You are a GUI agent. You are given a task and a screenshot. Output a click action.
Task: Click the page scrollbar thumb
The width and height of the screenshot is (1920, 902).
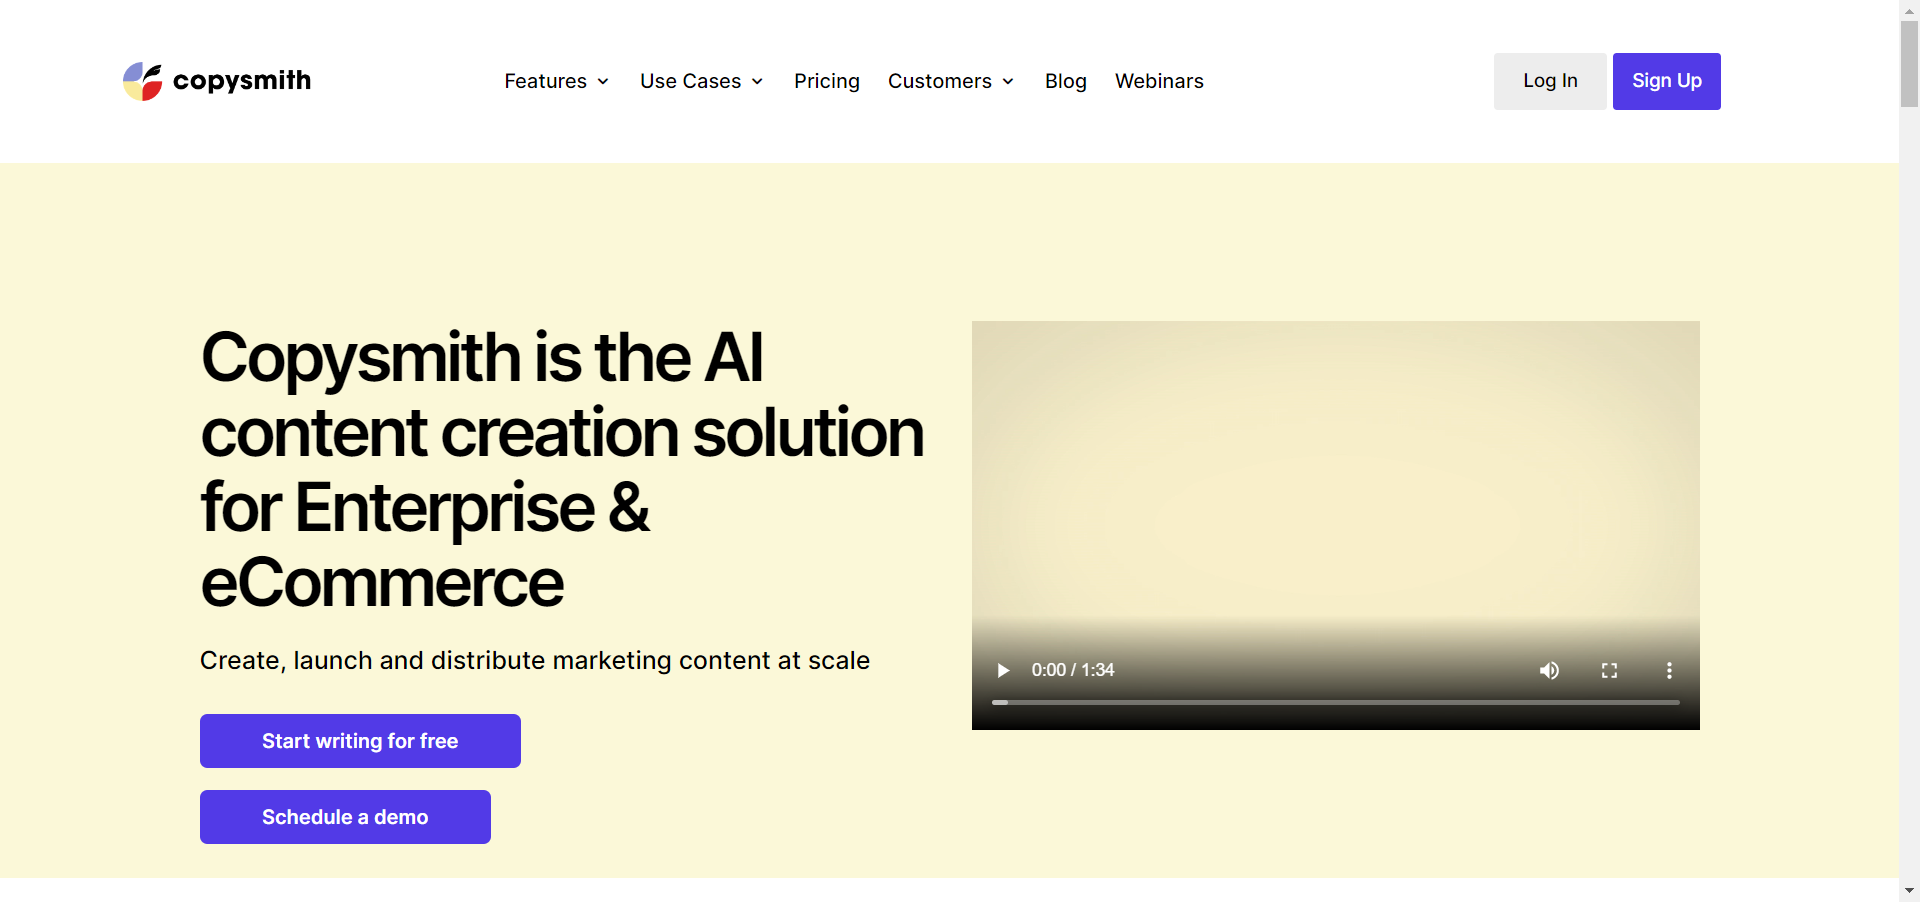[x=1910, y=63]
